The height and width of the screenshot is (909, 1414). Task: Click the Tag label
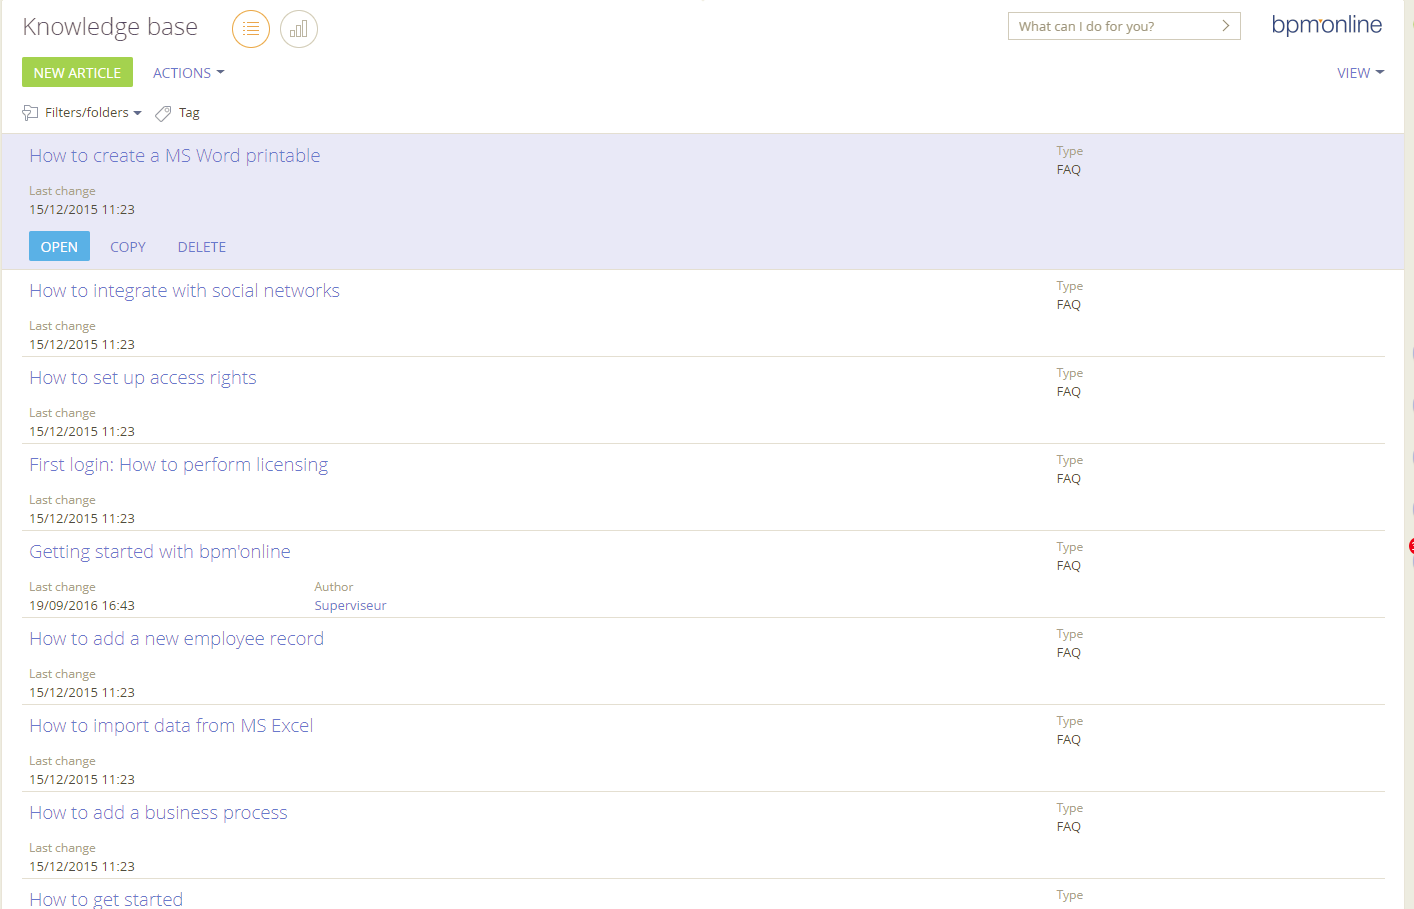coord(189,113)
